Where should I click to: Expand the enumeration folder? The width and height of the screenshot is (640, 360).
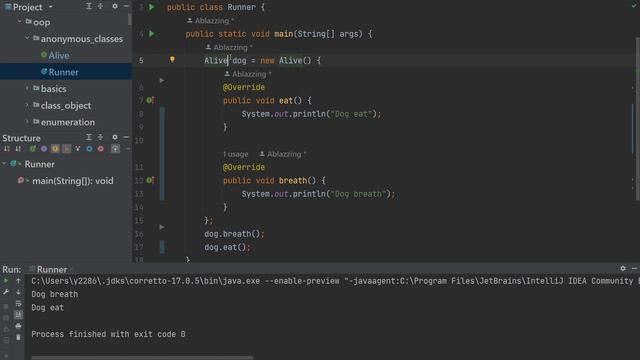click(x=27, y=121)
